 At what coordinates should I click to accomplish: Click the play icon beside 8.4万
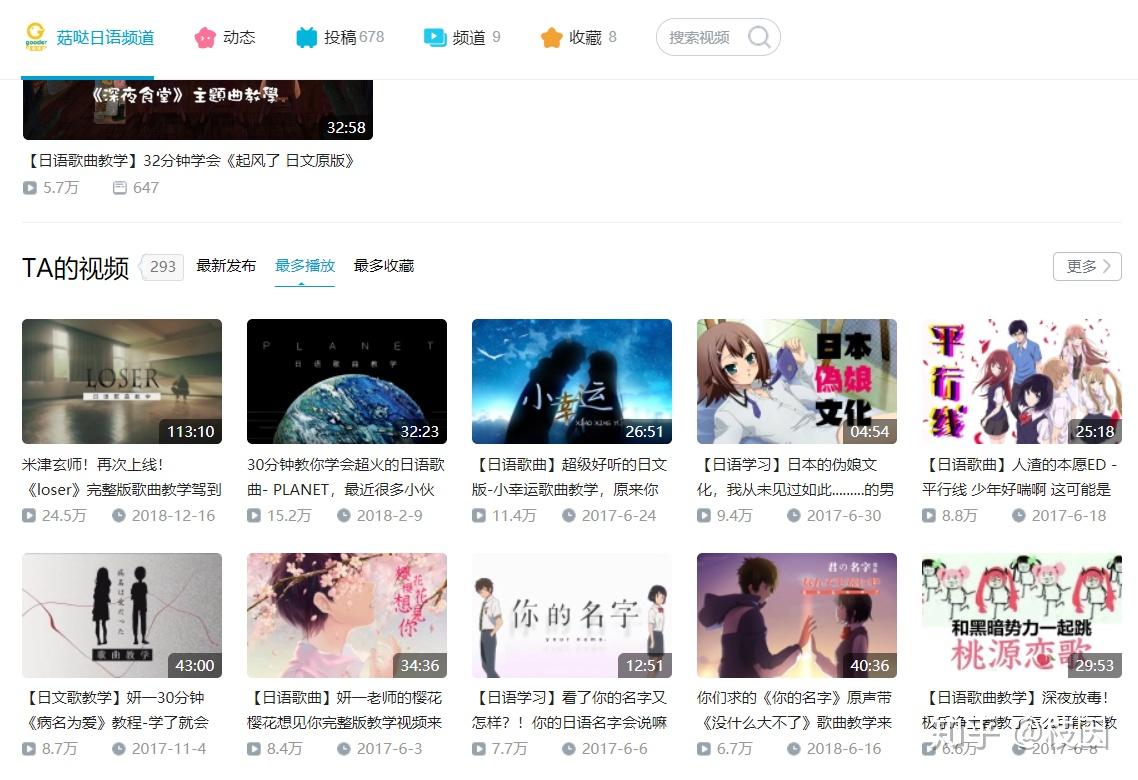253,749
